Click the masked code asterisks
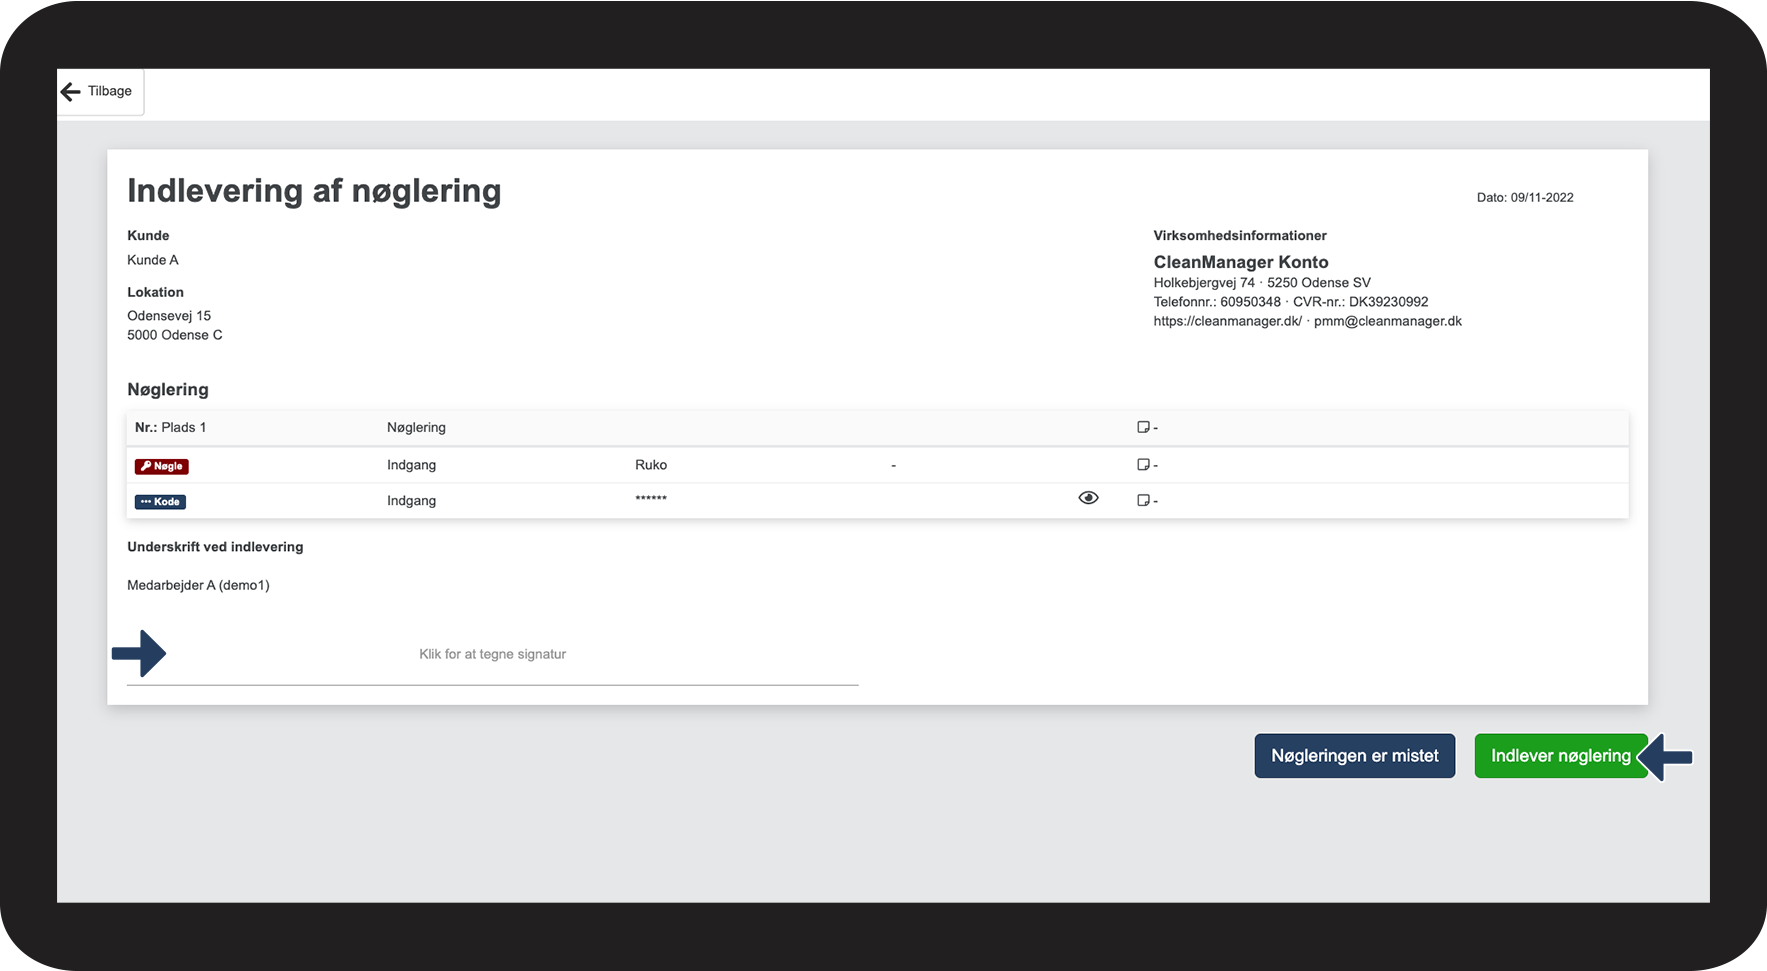Screen dimensions: 1767x971 coord(651,498)
